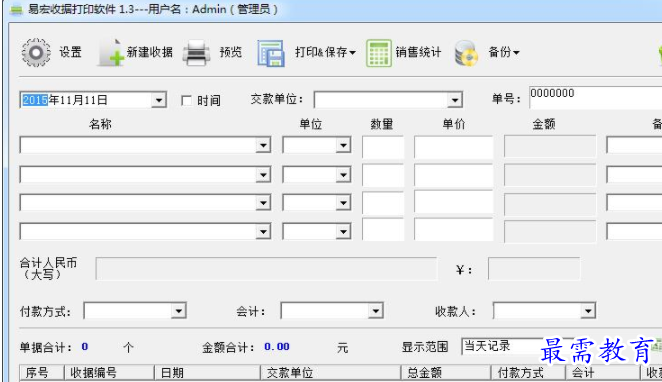662x382 pixels.
Task: Click the 销售统计 toolbar label
Action: pos(418,52)
